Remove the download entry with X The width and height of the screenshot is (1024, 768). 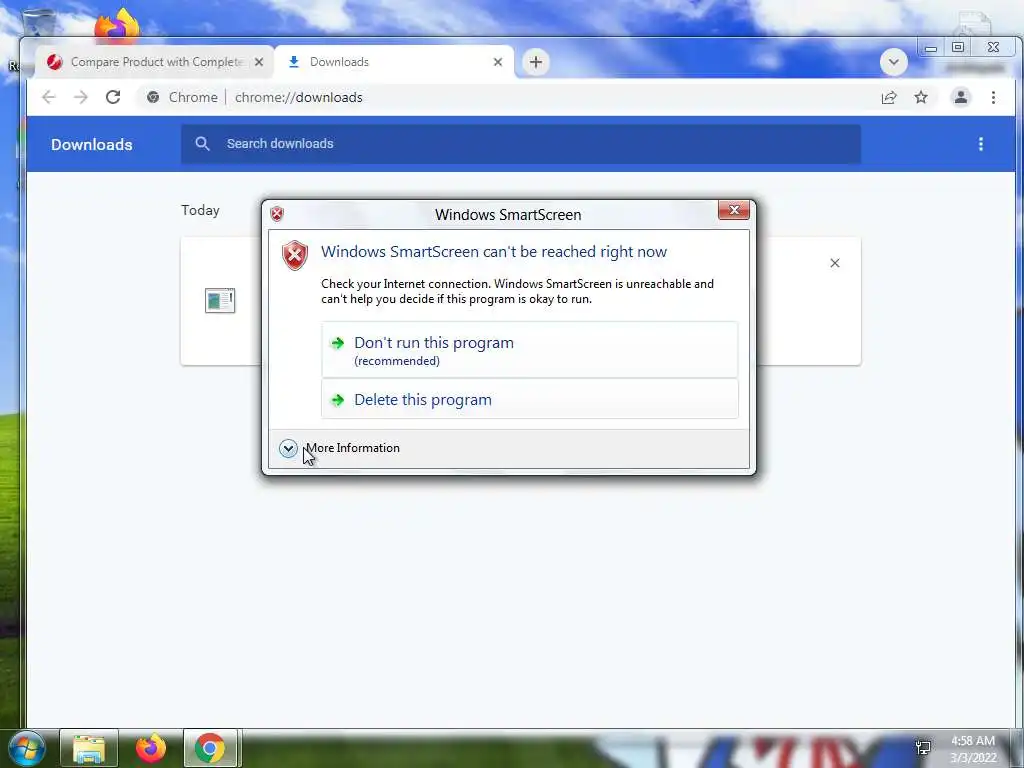[835, 263]
